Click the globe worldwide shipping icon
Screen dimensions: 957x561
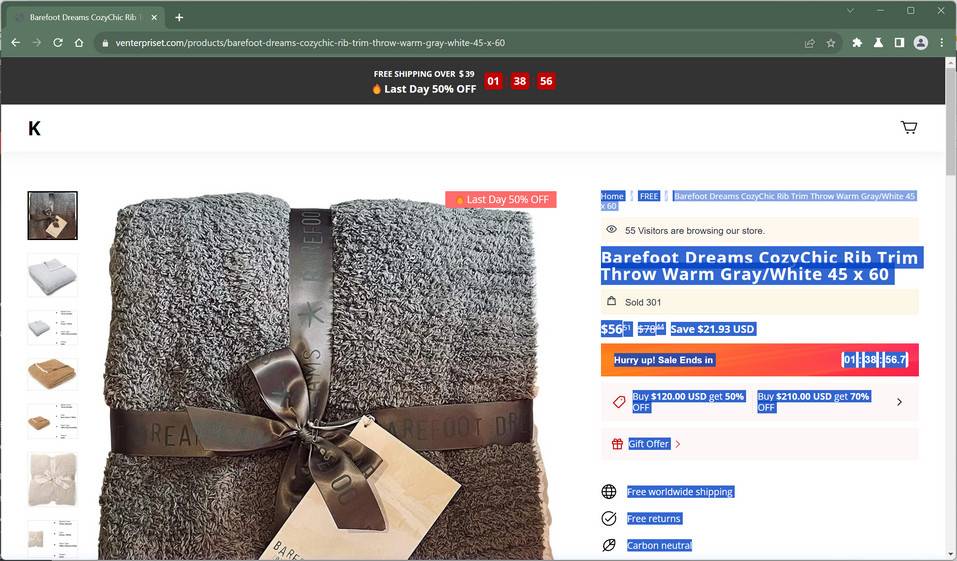click(609, 491)
